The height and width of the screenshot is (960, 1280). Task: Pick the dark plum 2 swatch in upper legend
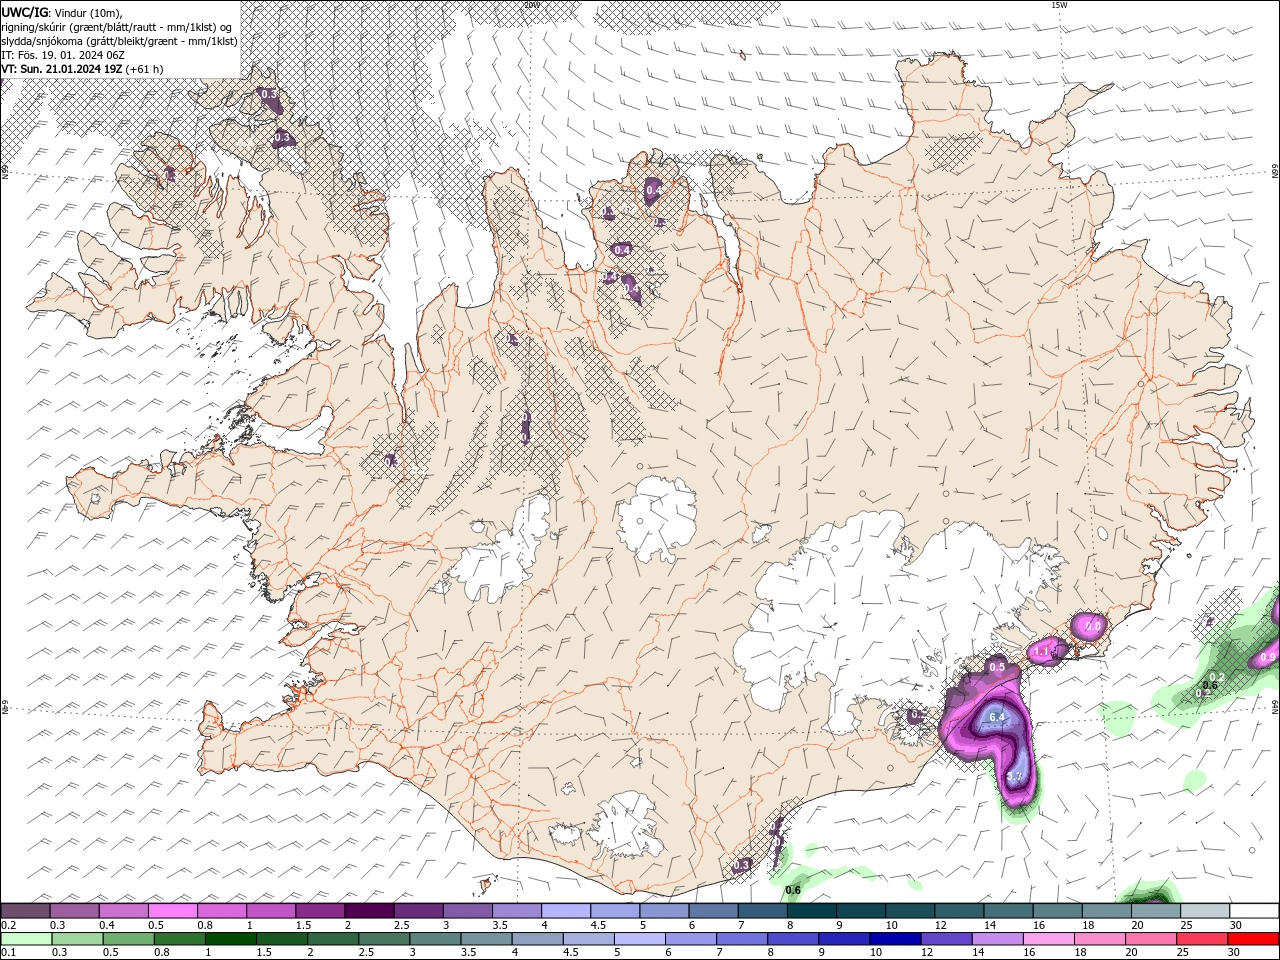[368, 911]
